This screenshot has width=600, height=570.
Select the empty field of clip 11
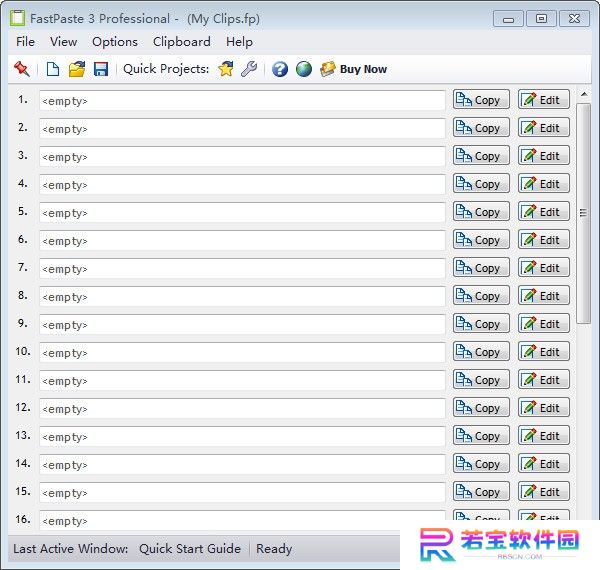click(242, 381)
